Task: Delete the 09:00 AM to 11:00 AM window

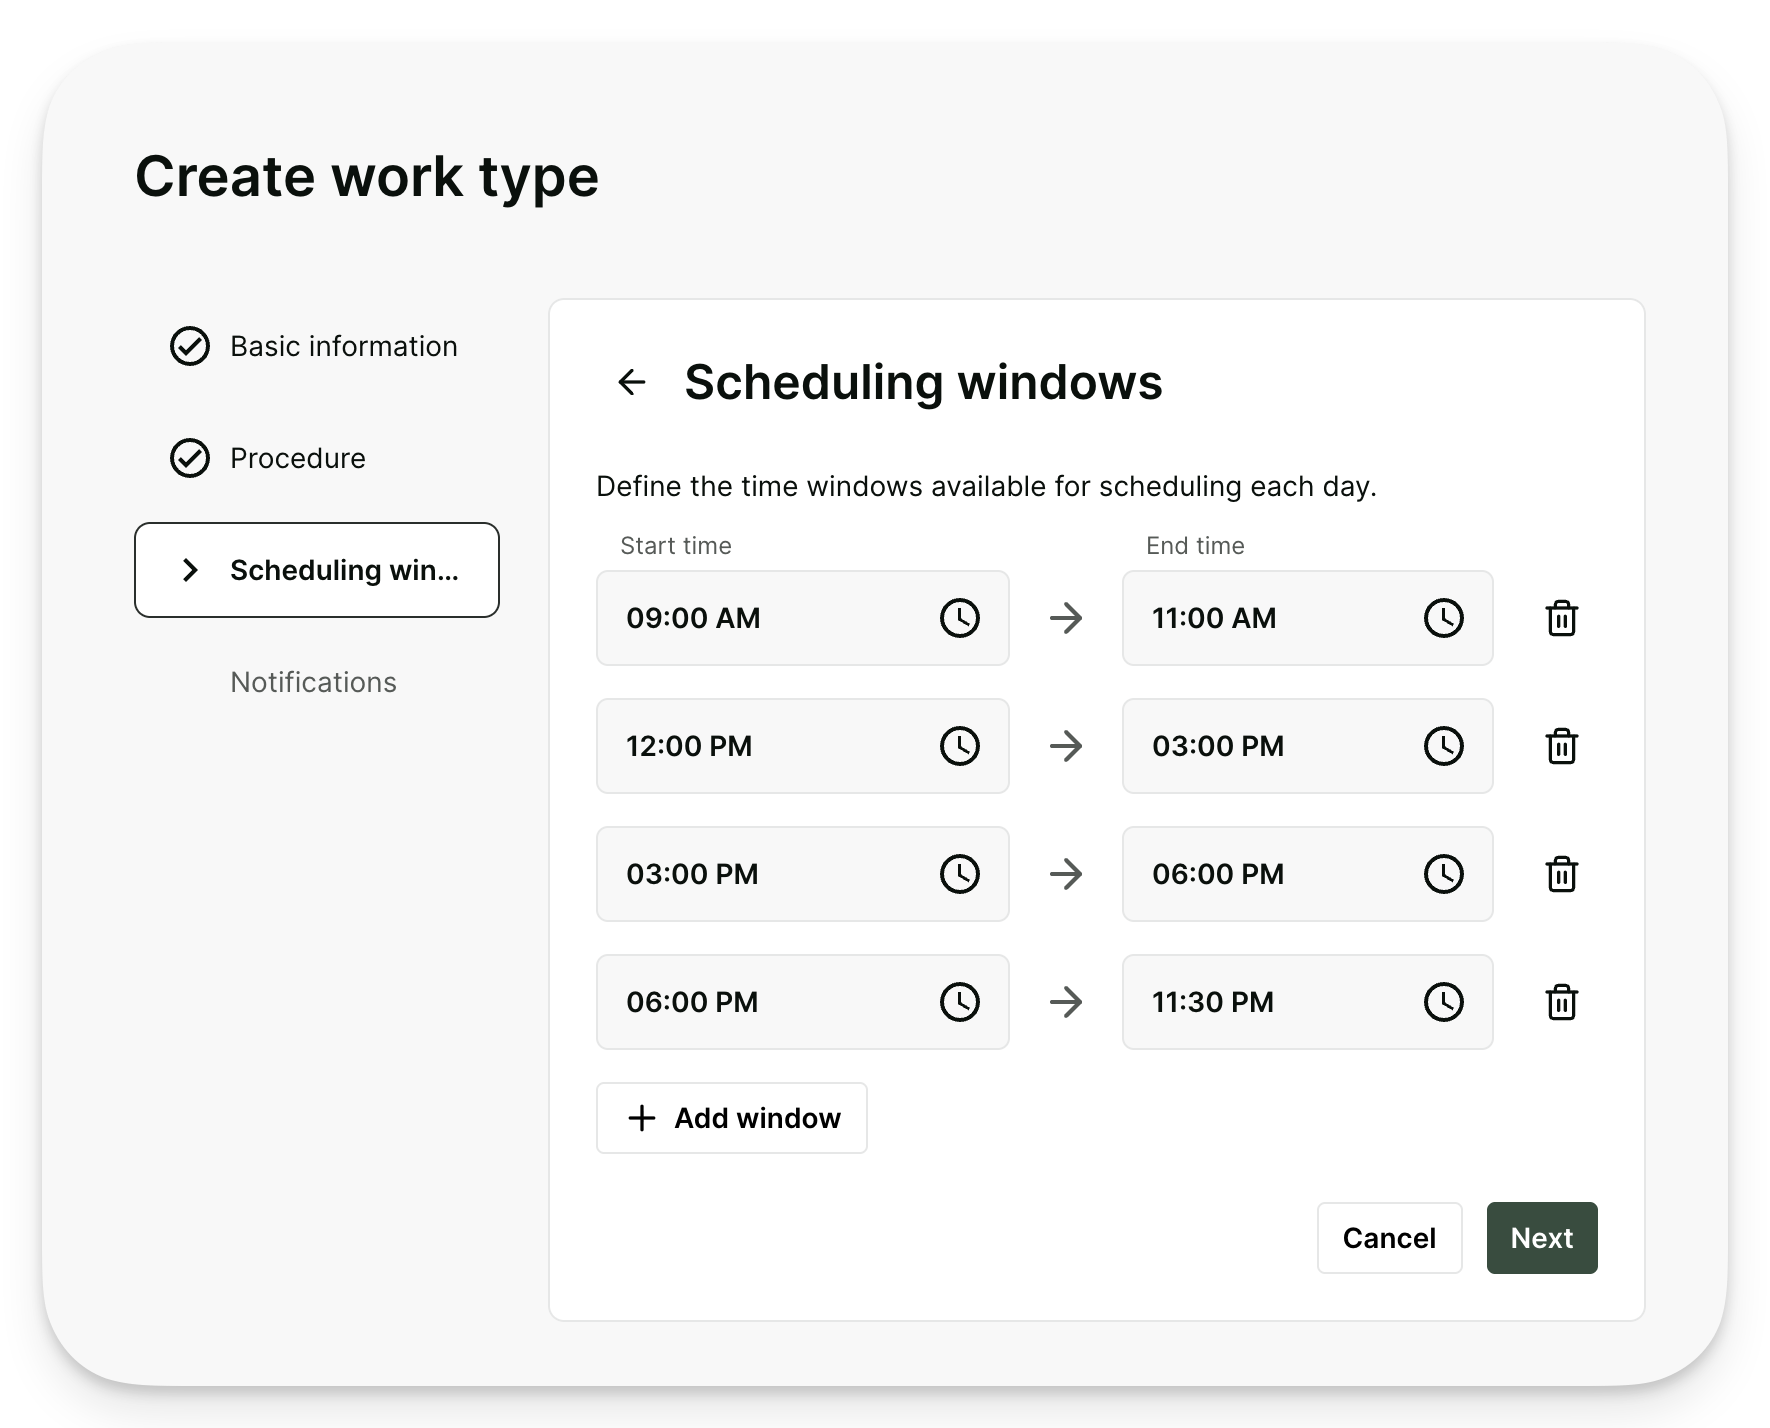Action: click(1562, 618)
